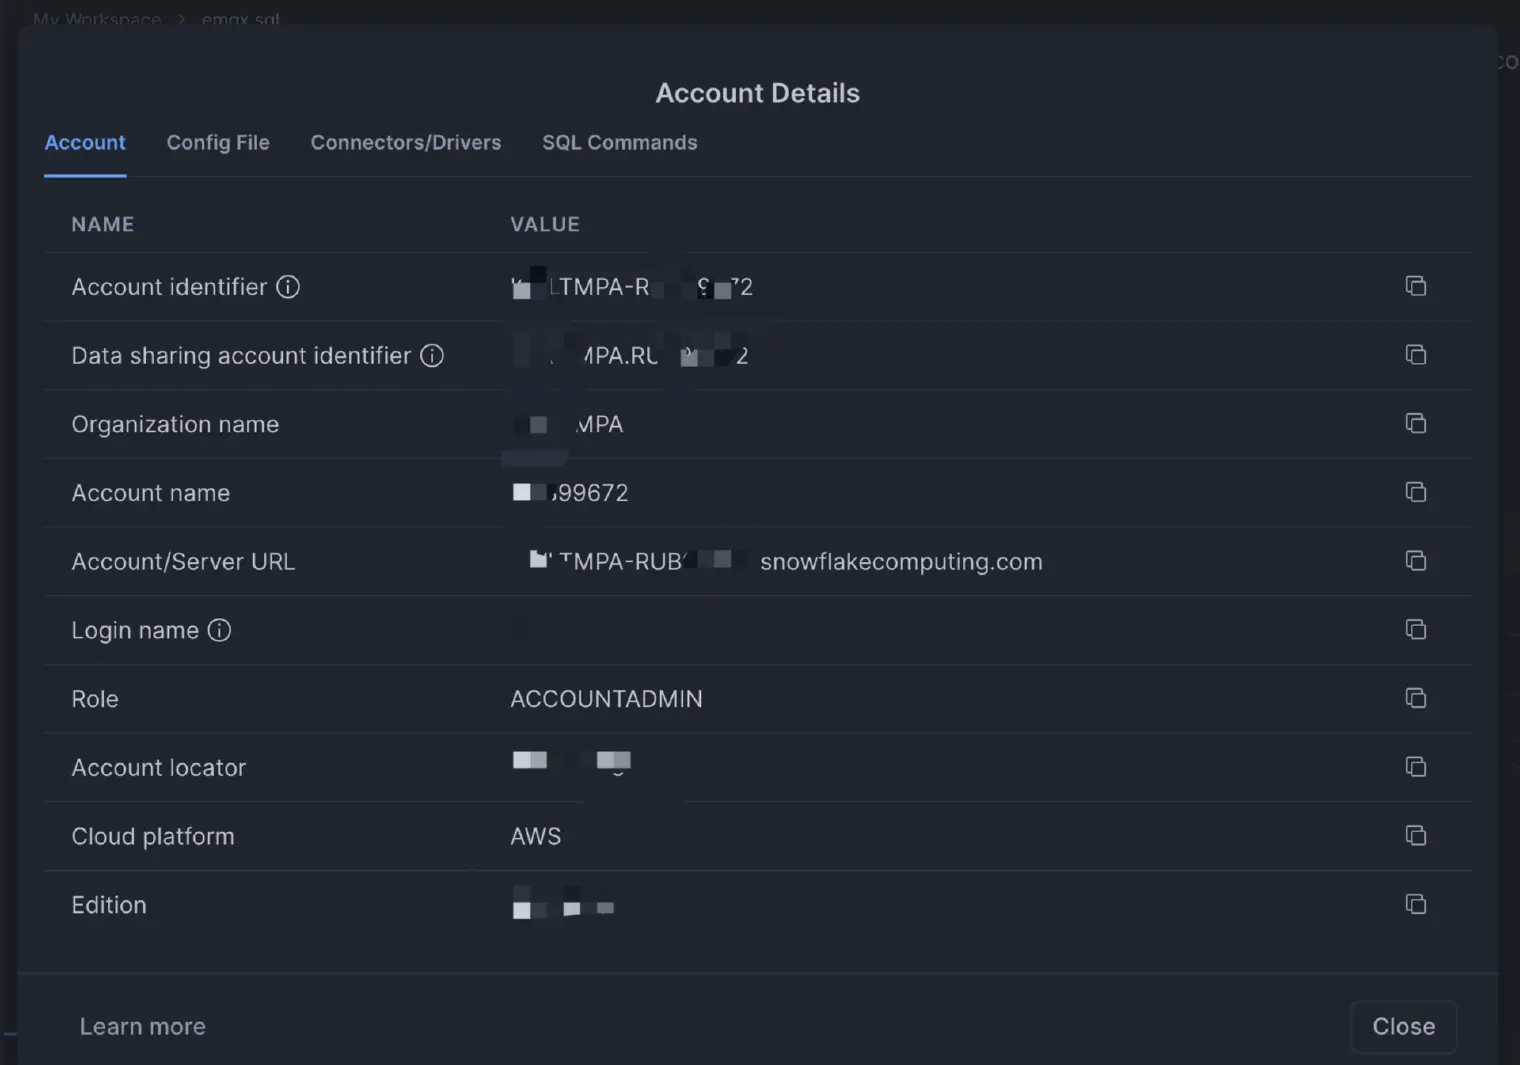Screen dimensions: 1520x1065
Task: Copy the AWS cloud platform value
Action: pos(1415,836)
